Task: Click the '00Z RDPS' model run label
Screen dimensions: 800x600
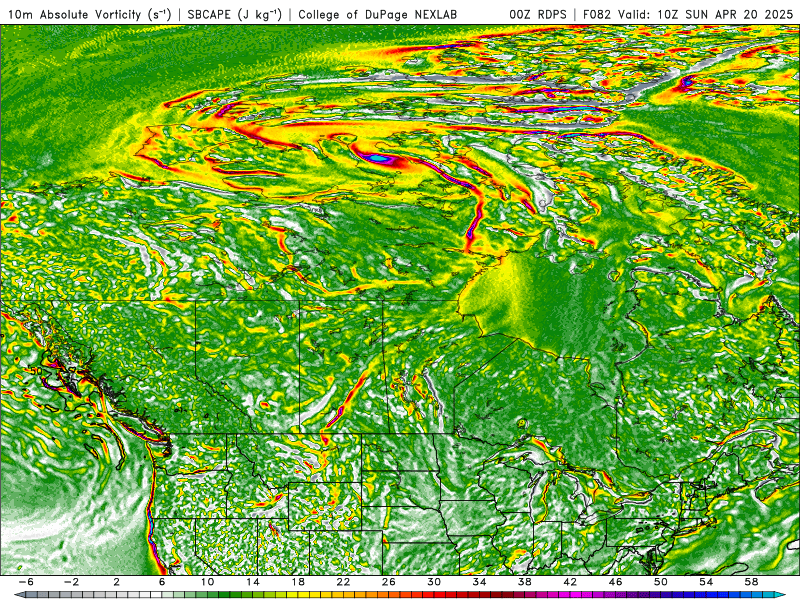Action: (538, 14)
